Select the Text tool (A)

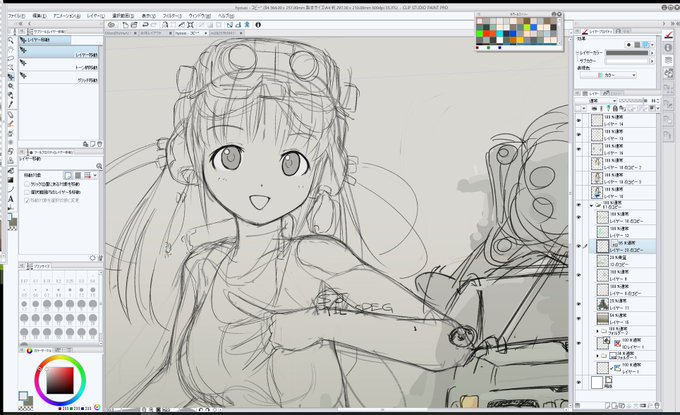(x=11, y=199)
